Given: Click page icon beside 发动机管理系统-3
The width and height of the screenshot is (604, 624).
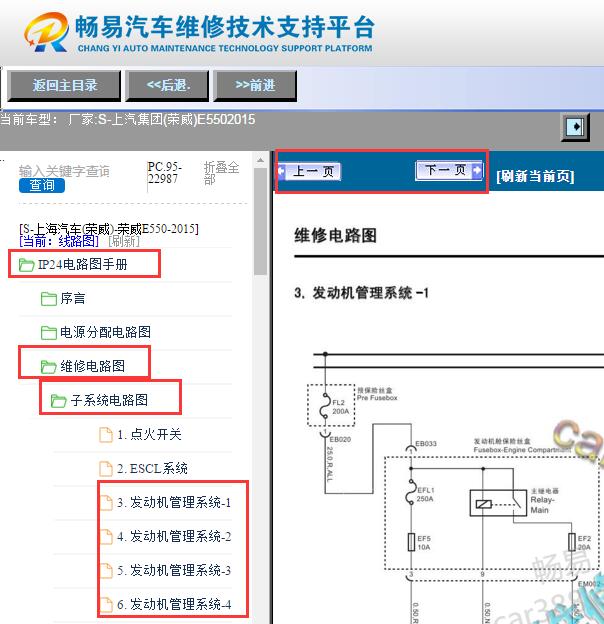Looking at the screenshot, I should click(105, 571).
